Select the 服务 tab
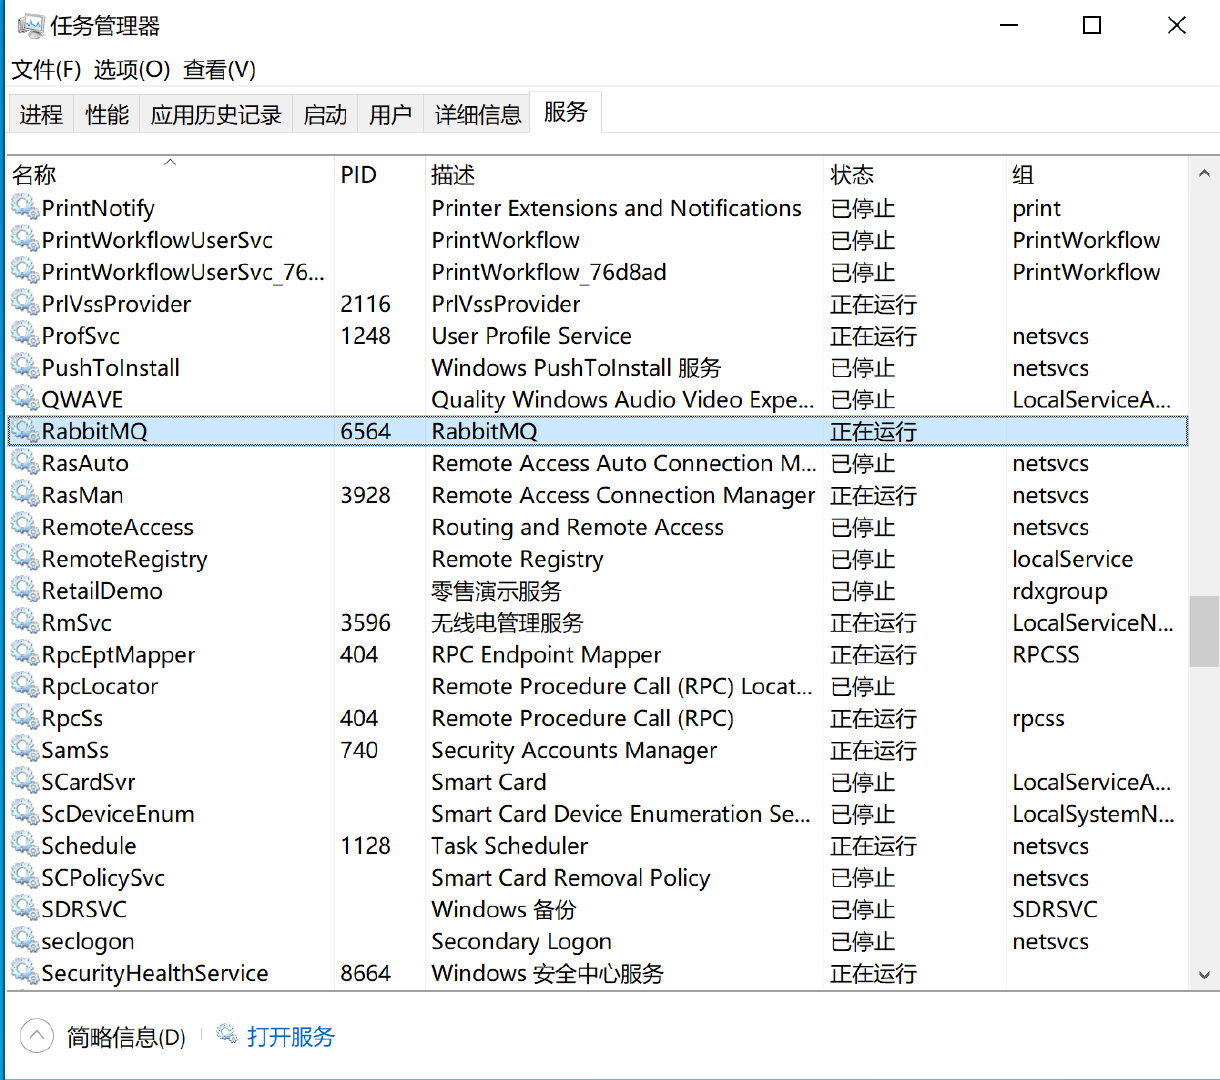The image size is (1220, 1080). pyautogui.click(x=565, y=112)
